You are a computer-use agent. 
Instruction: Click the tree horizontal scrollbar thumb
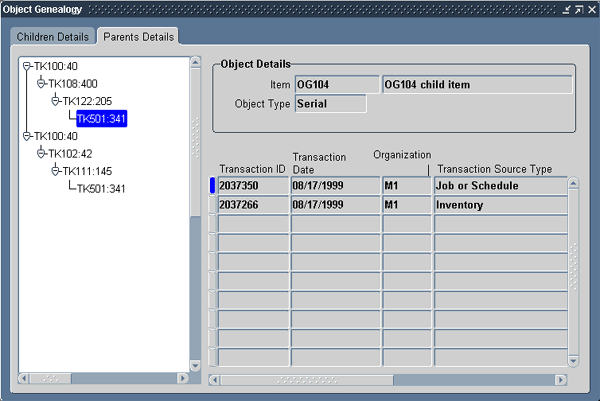[x=51, y=378]
